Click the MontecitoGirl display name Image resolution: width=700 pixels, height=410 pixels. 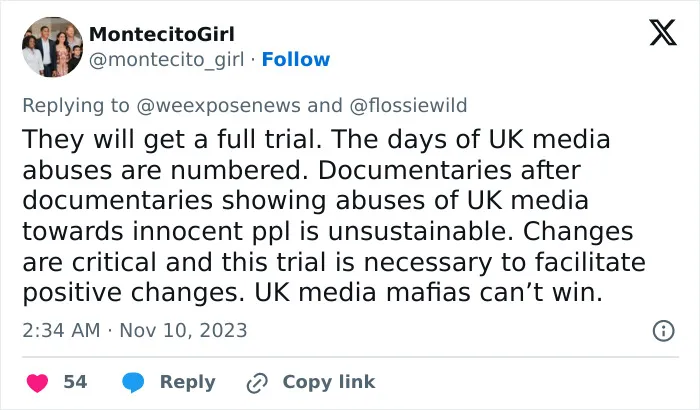(162, 34)
